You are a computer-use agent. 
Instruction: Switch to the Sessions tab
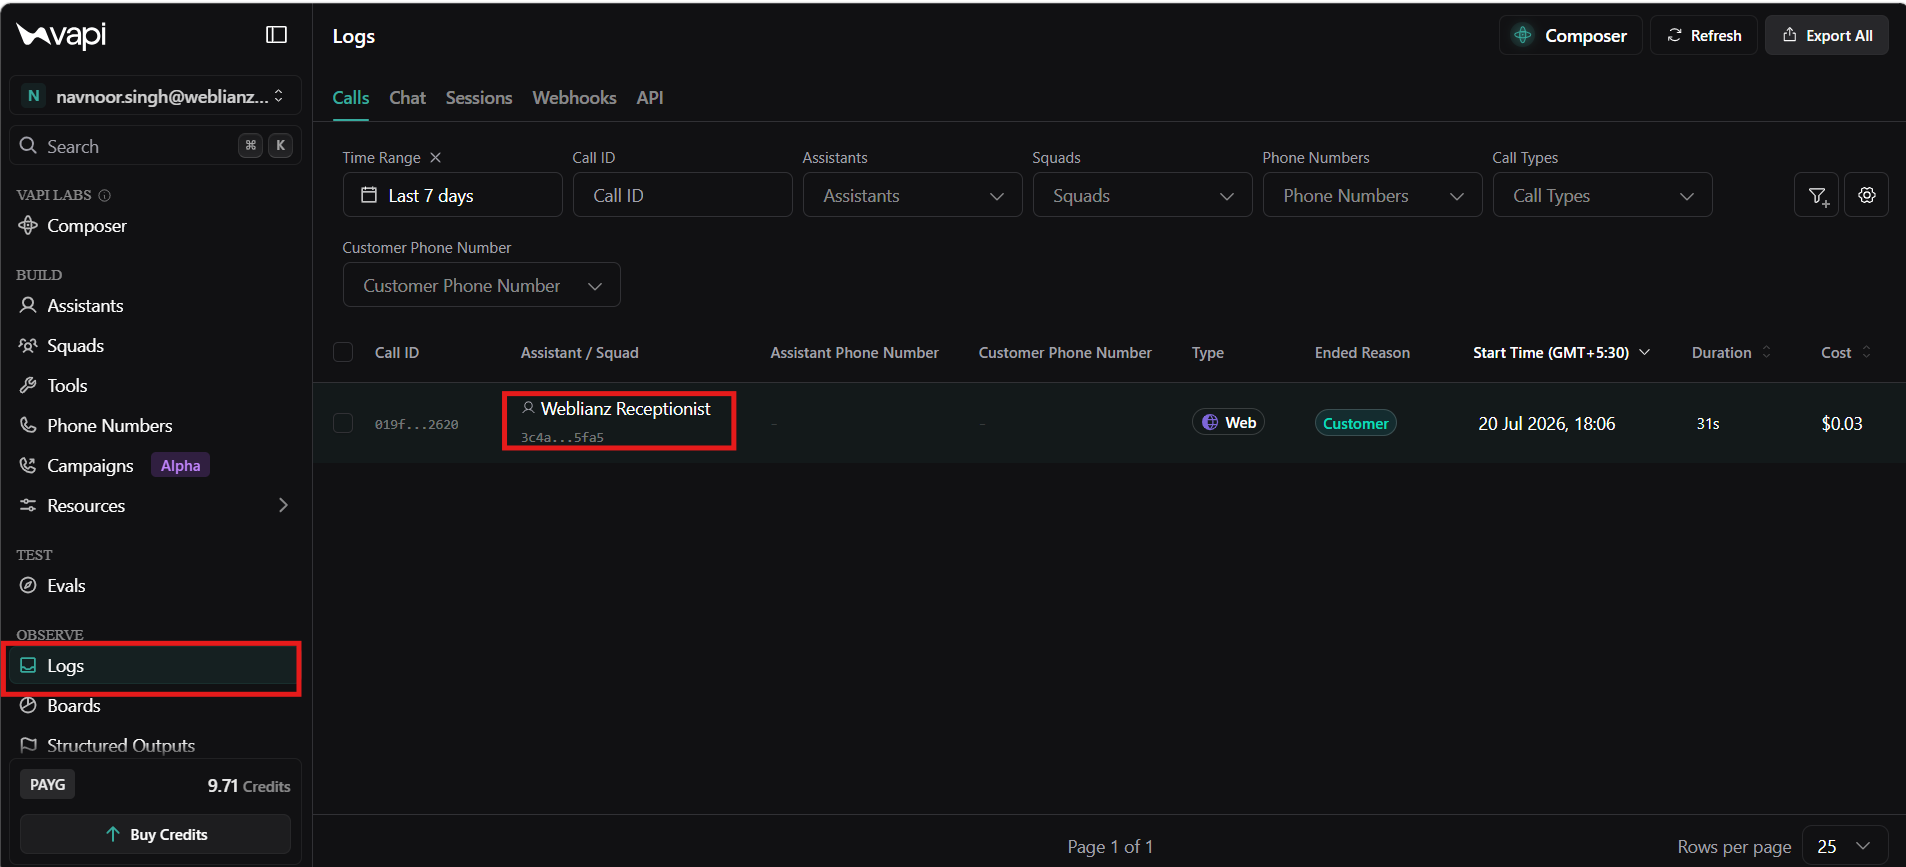(478, 98)
